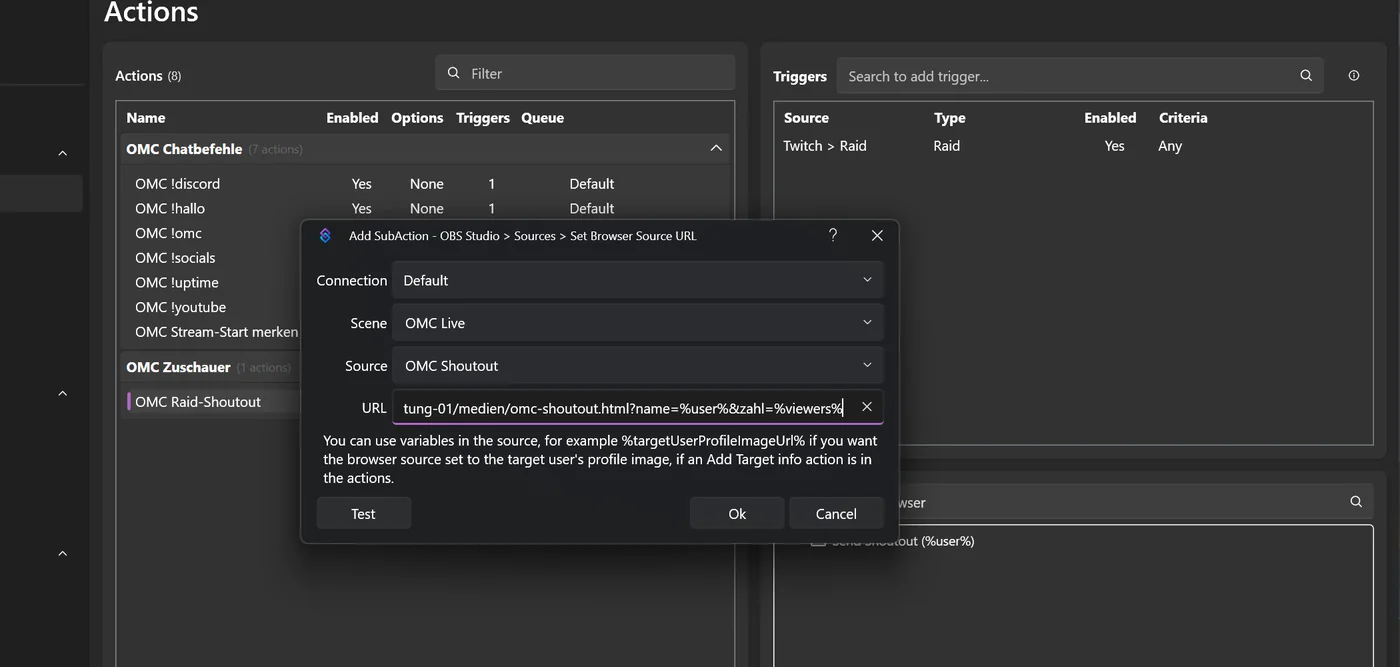Select the Twitch > Raid trigger row
Image resolution: width=1400 pixels, height=667 pixels.
[1073, 146]
